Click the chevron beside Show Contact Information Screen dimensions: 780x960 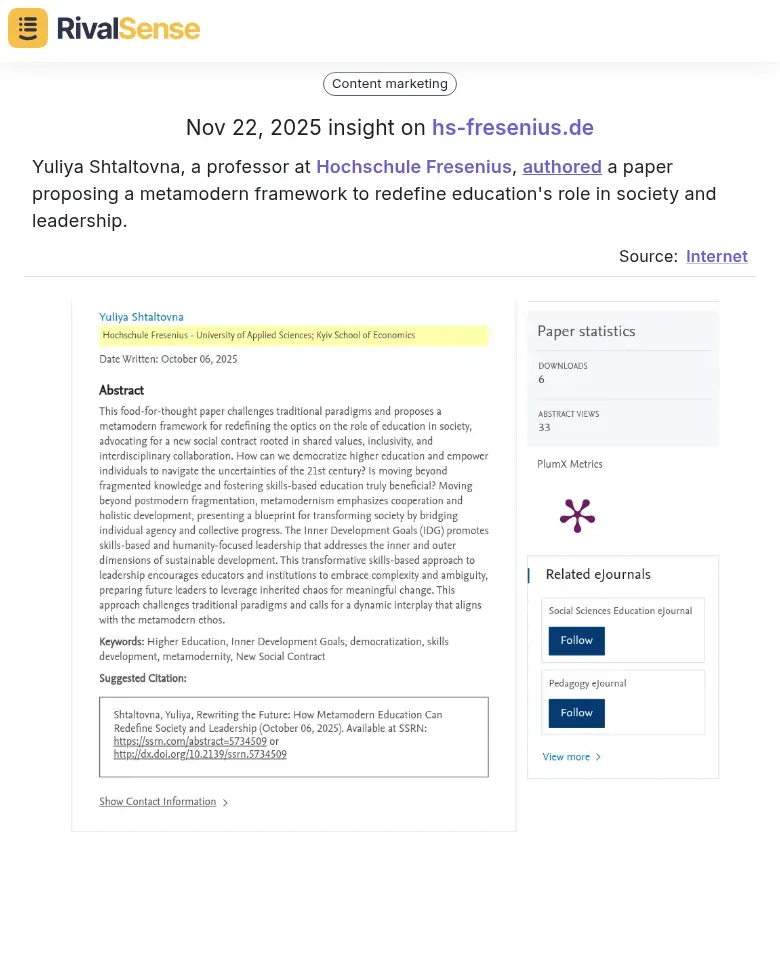225,803
